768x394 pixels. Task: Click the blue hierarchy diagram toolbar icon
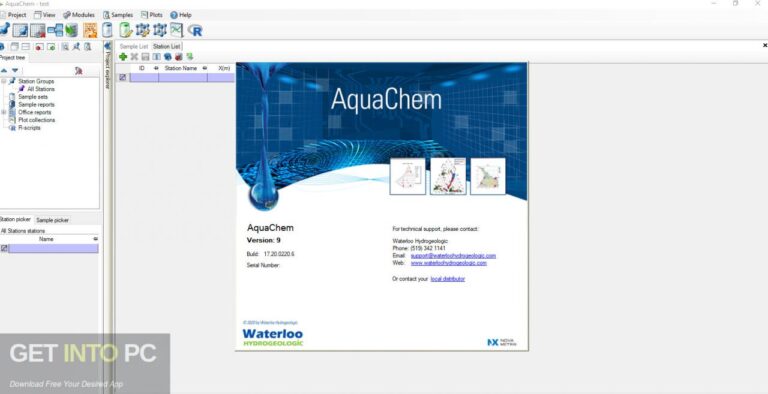pyautogui.click(x=55, y=30)
